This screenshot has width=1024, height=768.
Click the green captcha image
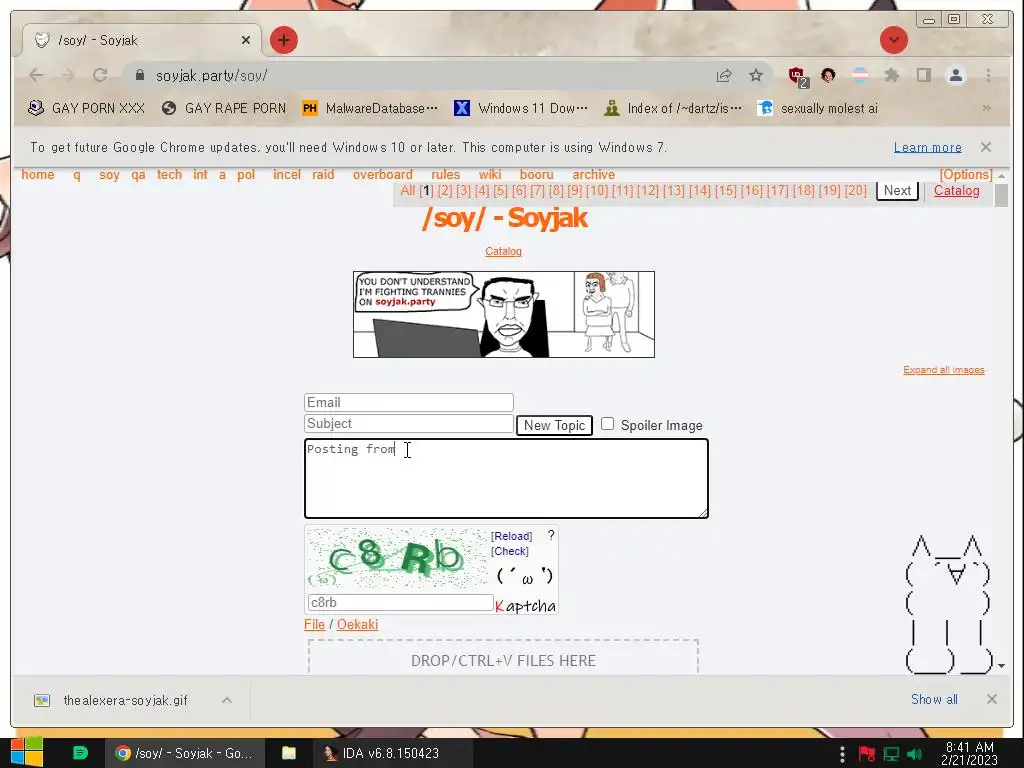coord(397,558)
